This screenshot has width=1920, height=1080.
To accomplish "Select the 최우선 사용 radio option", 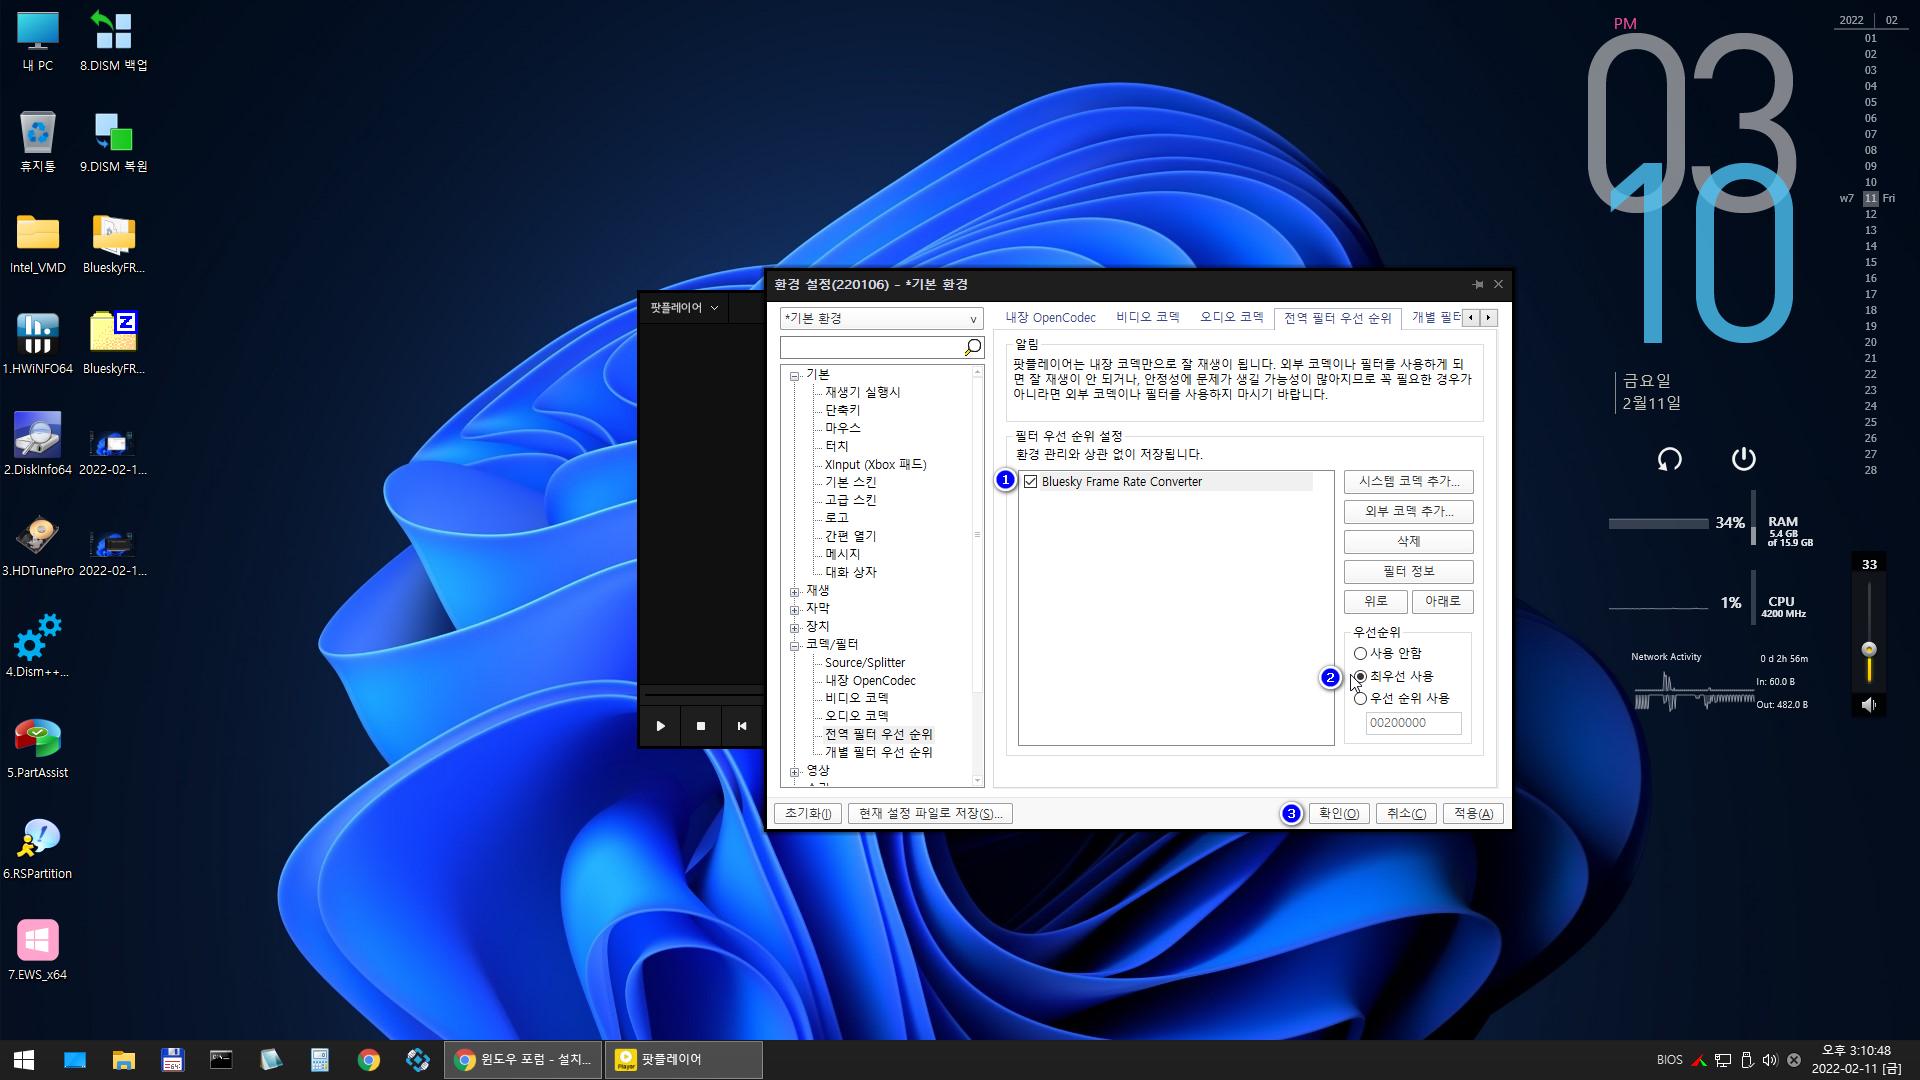I will (x=1360, y=677).
